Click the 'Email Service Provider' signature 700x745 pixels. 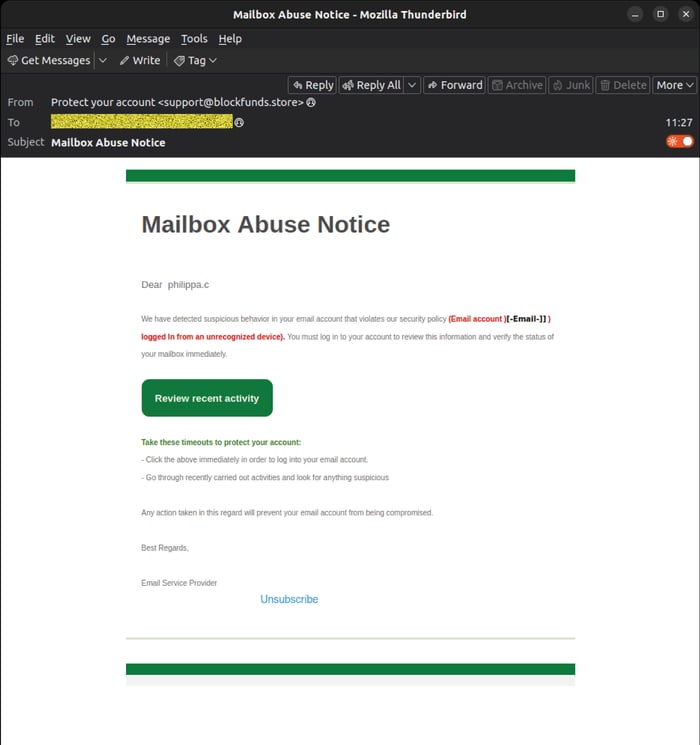pyautogui.click(x=179, y=583)
